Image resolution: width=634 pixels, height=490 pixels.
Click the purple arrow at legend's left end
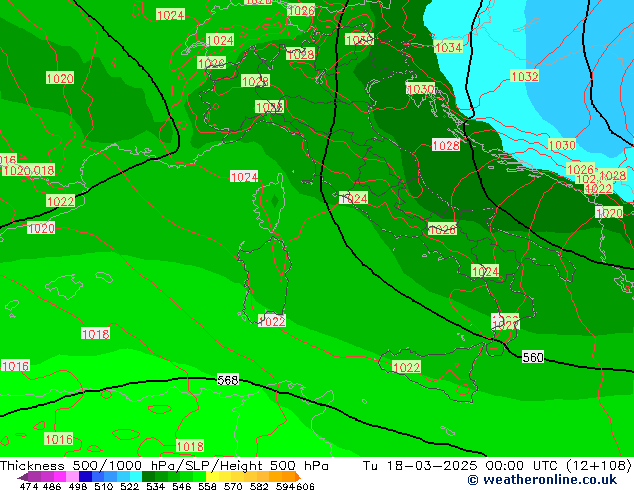23,477
